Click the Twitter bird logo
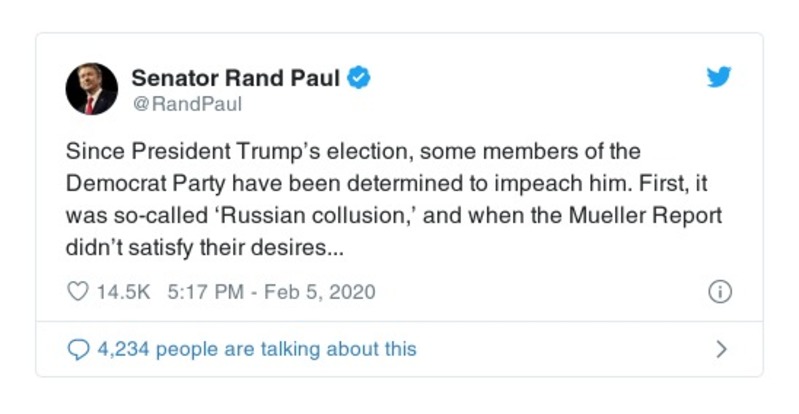This screenshot has width=799, height=414. (x=718, y=78)
